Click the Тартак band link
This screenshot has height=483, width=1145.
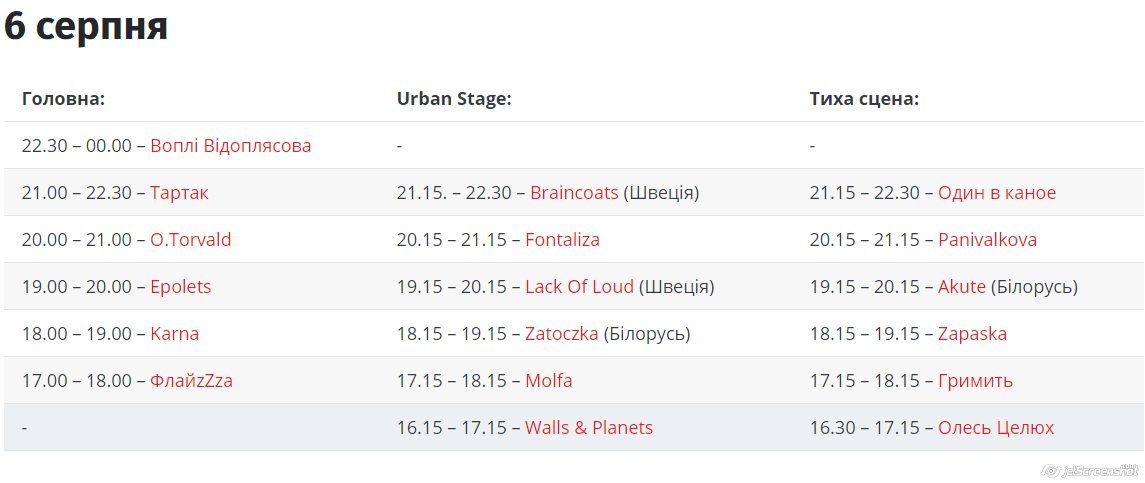point(179,193)
